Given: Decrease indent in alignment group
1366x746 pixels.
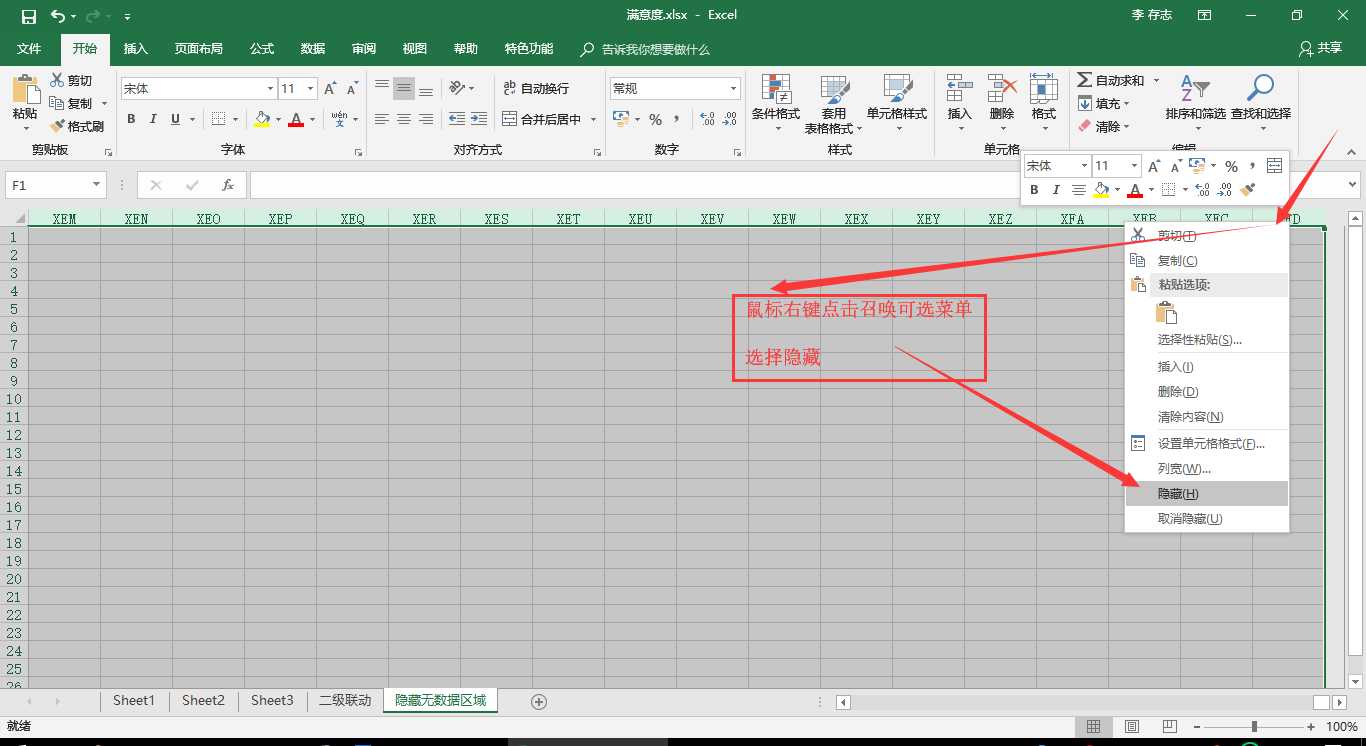Looking at the screenshot, I should [456, 119].
